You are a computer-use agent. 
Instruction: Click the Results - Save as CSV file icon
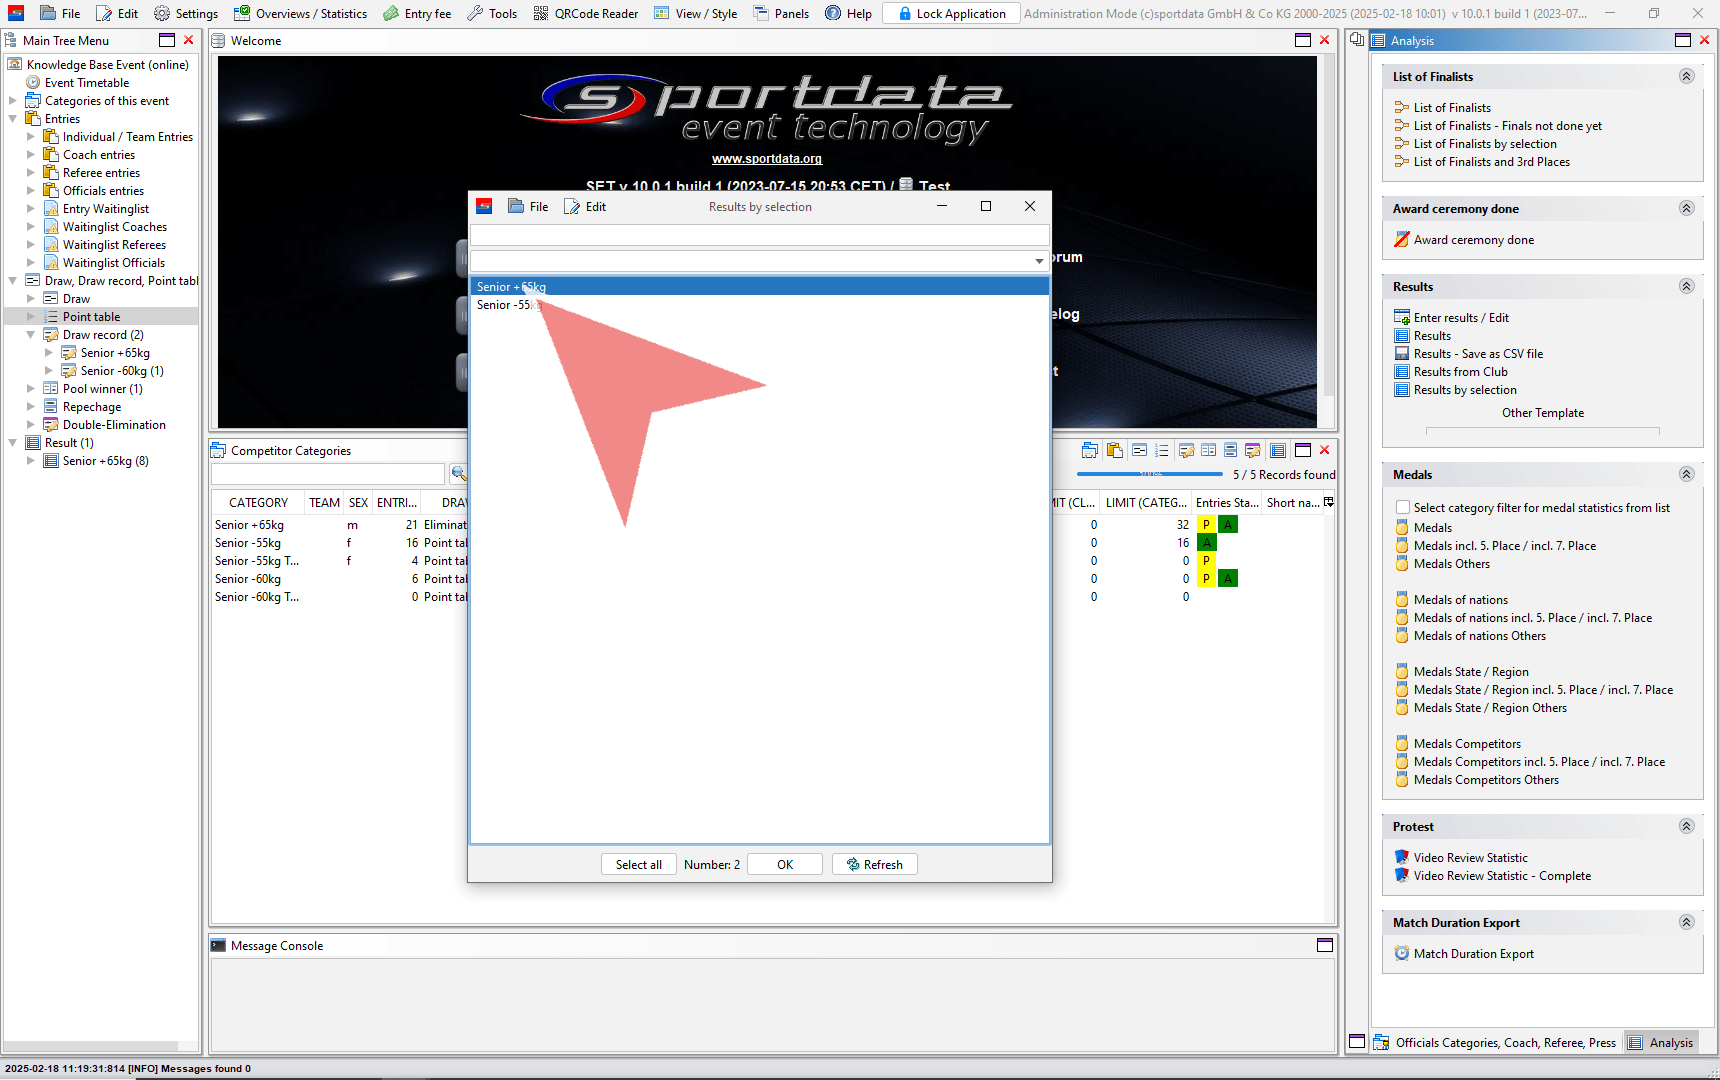1402,354
